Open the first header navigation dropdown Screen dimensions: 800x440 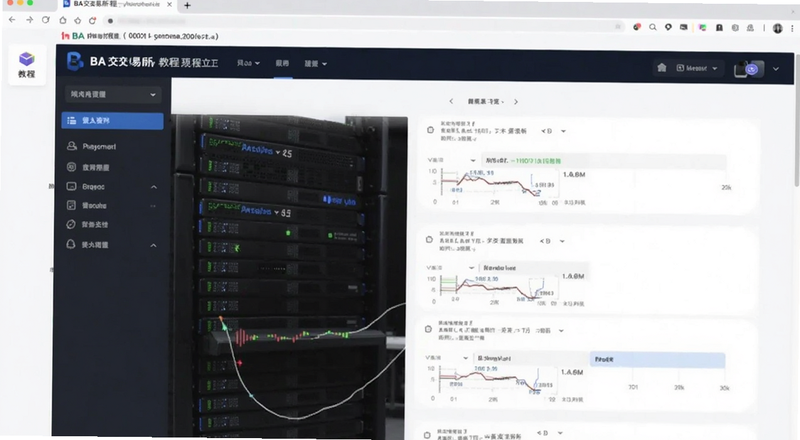click(x=248, y=63)
